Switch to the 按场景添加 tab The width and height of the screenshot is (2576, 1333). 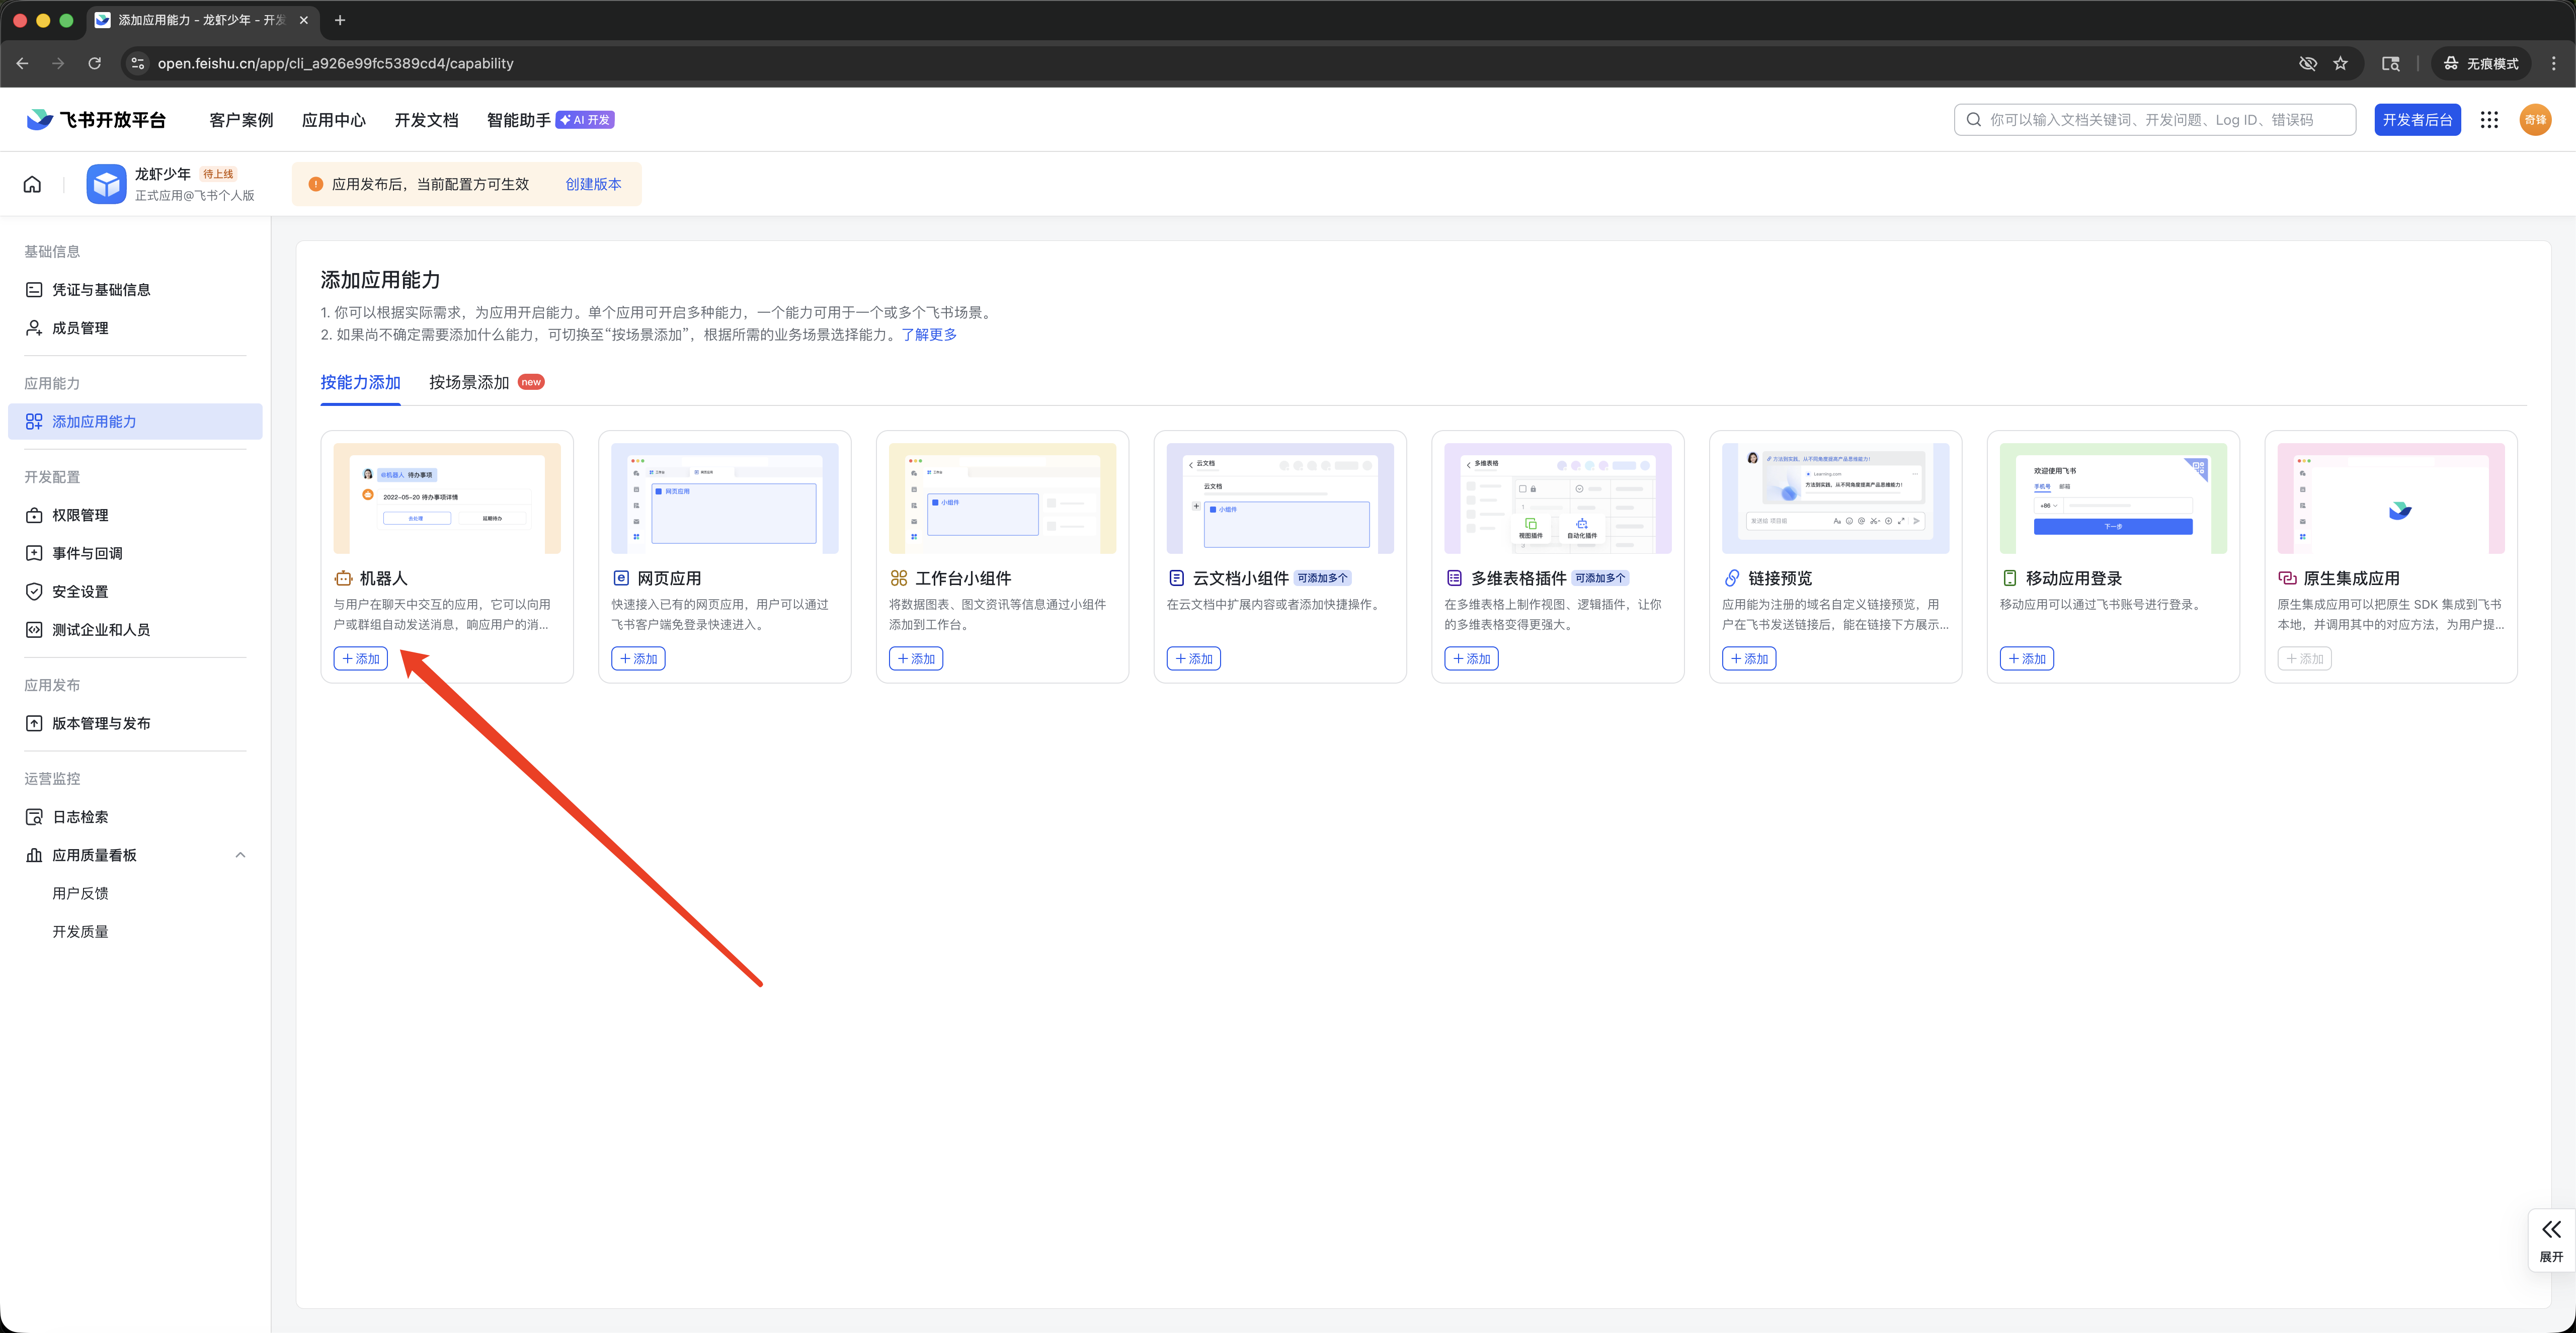pyautogui.click(x=469, y=382)
